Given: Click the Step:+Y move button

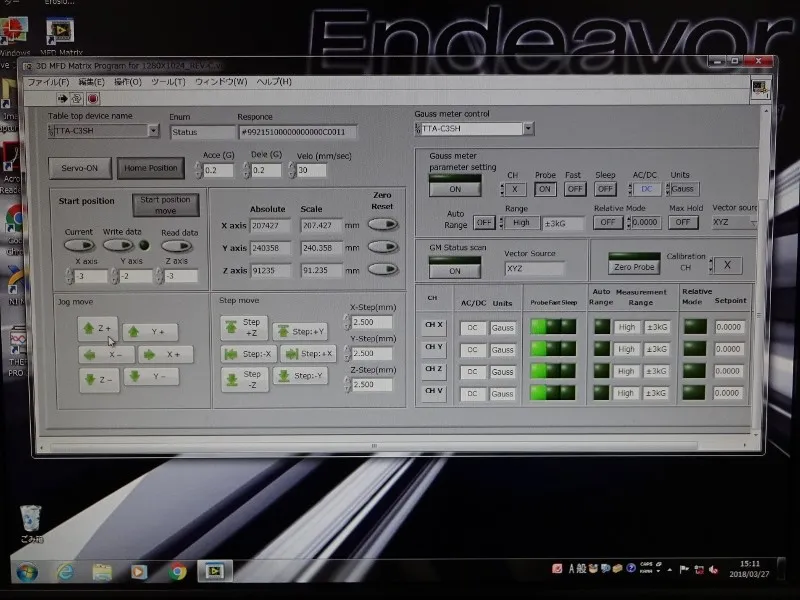Looking at the screenshot, I should [300, 332].
